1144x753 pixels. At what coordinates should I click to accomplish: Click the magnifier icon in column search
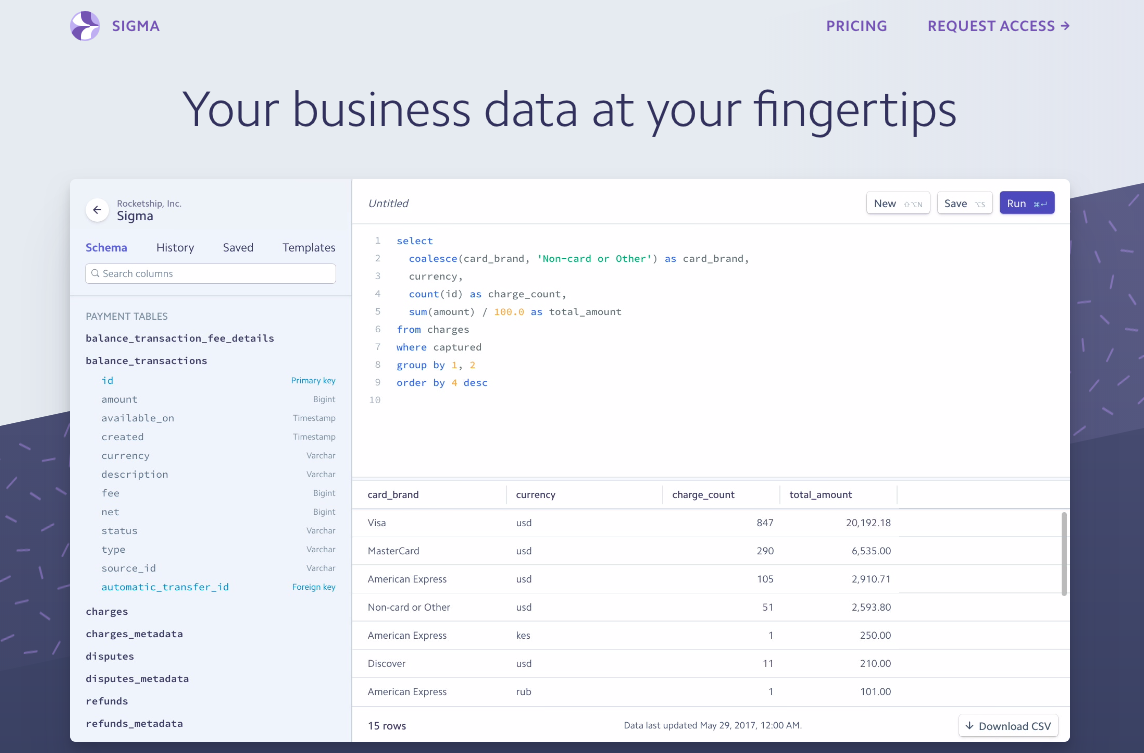(95, 274)
